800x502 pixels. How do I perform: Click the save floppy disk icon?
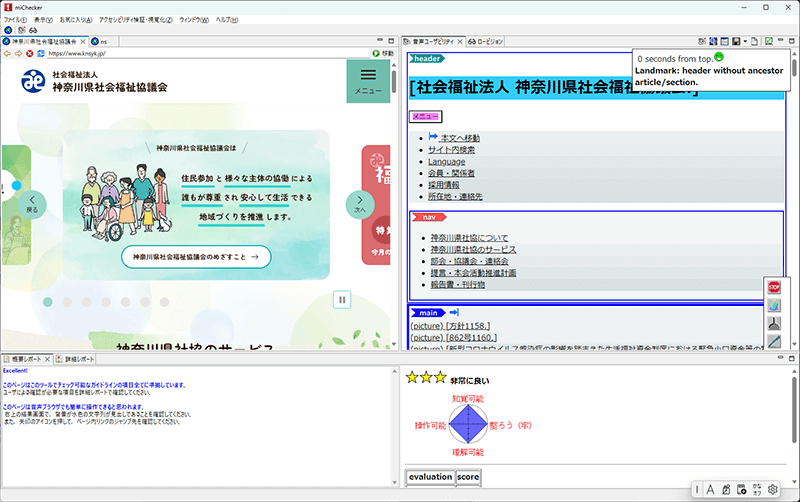click(x=736, y=41)
